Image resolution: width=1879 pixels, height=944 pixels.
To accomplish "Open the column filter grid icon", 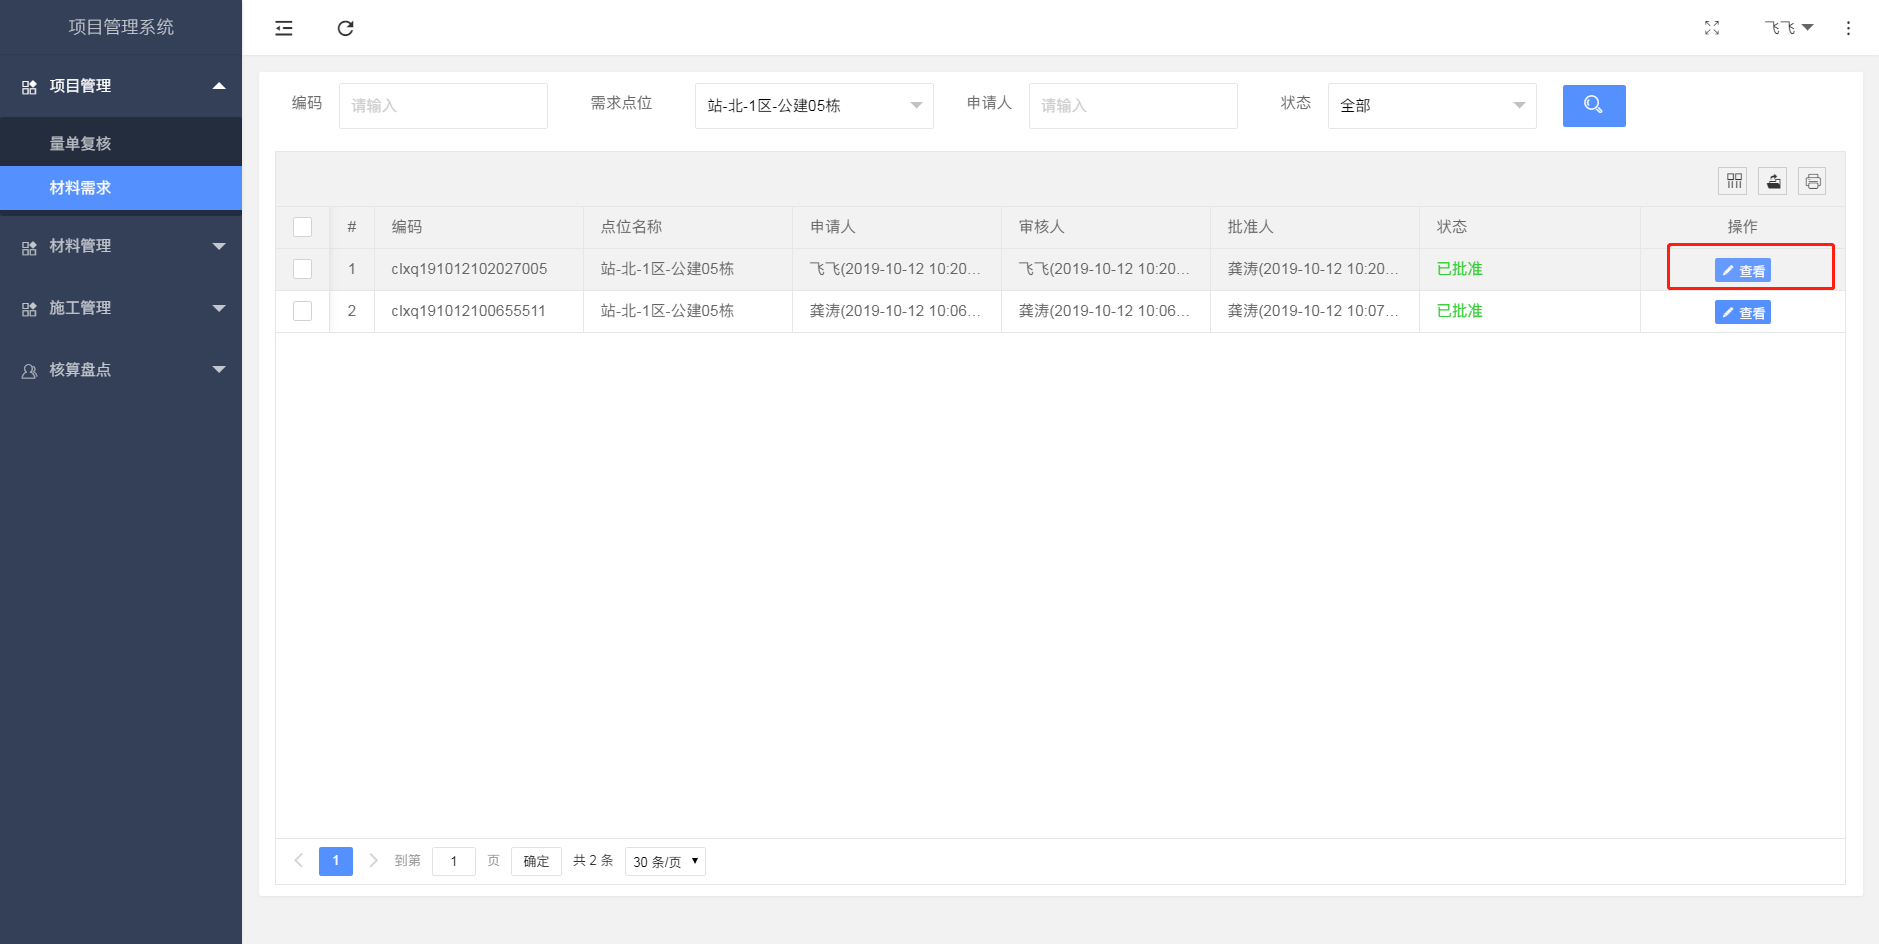I will point(1733,181).
